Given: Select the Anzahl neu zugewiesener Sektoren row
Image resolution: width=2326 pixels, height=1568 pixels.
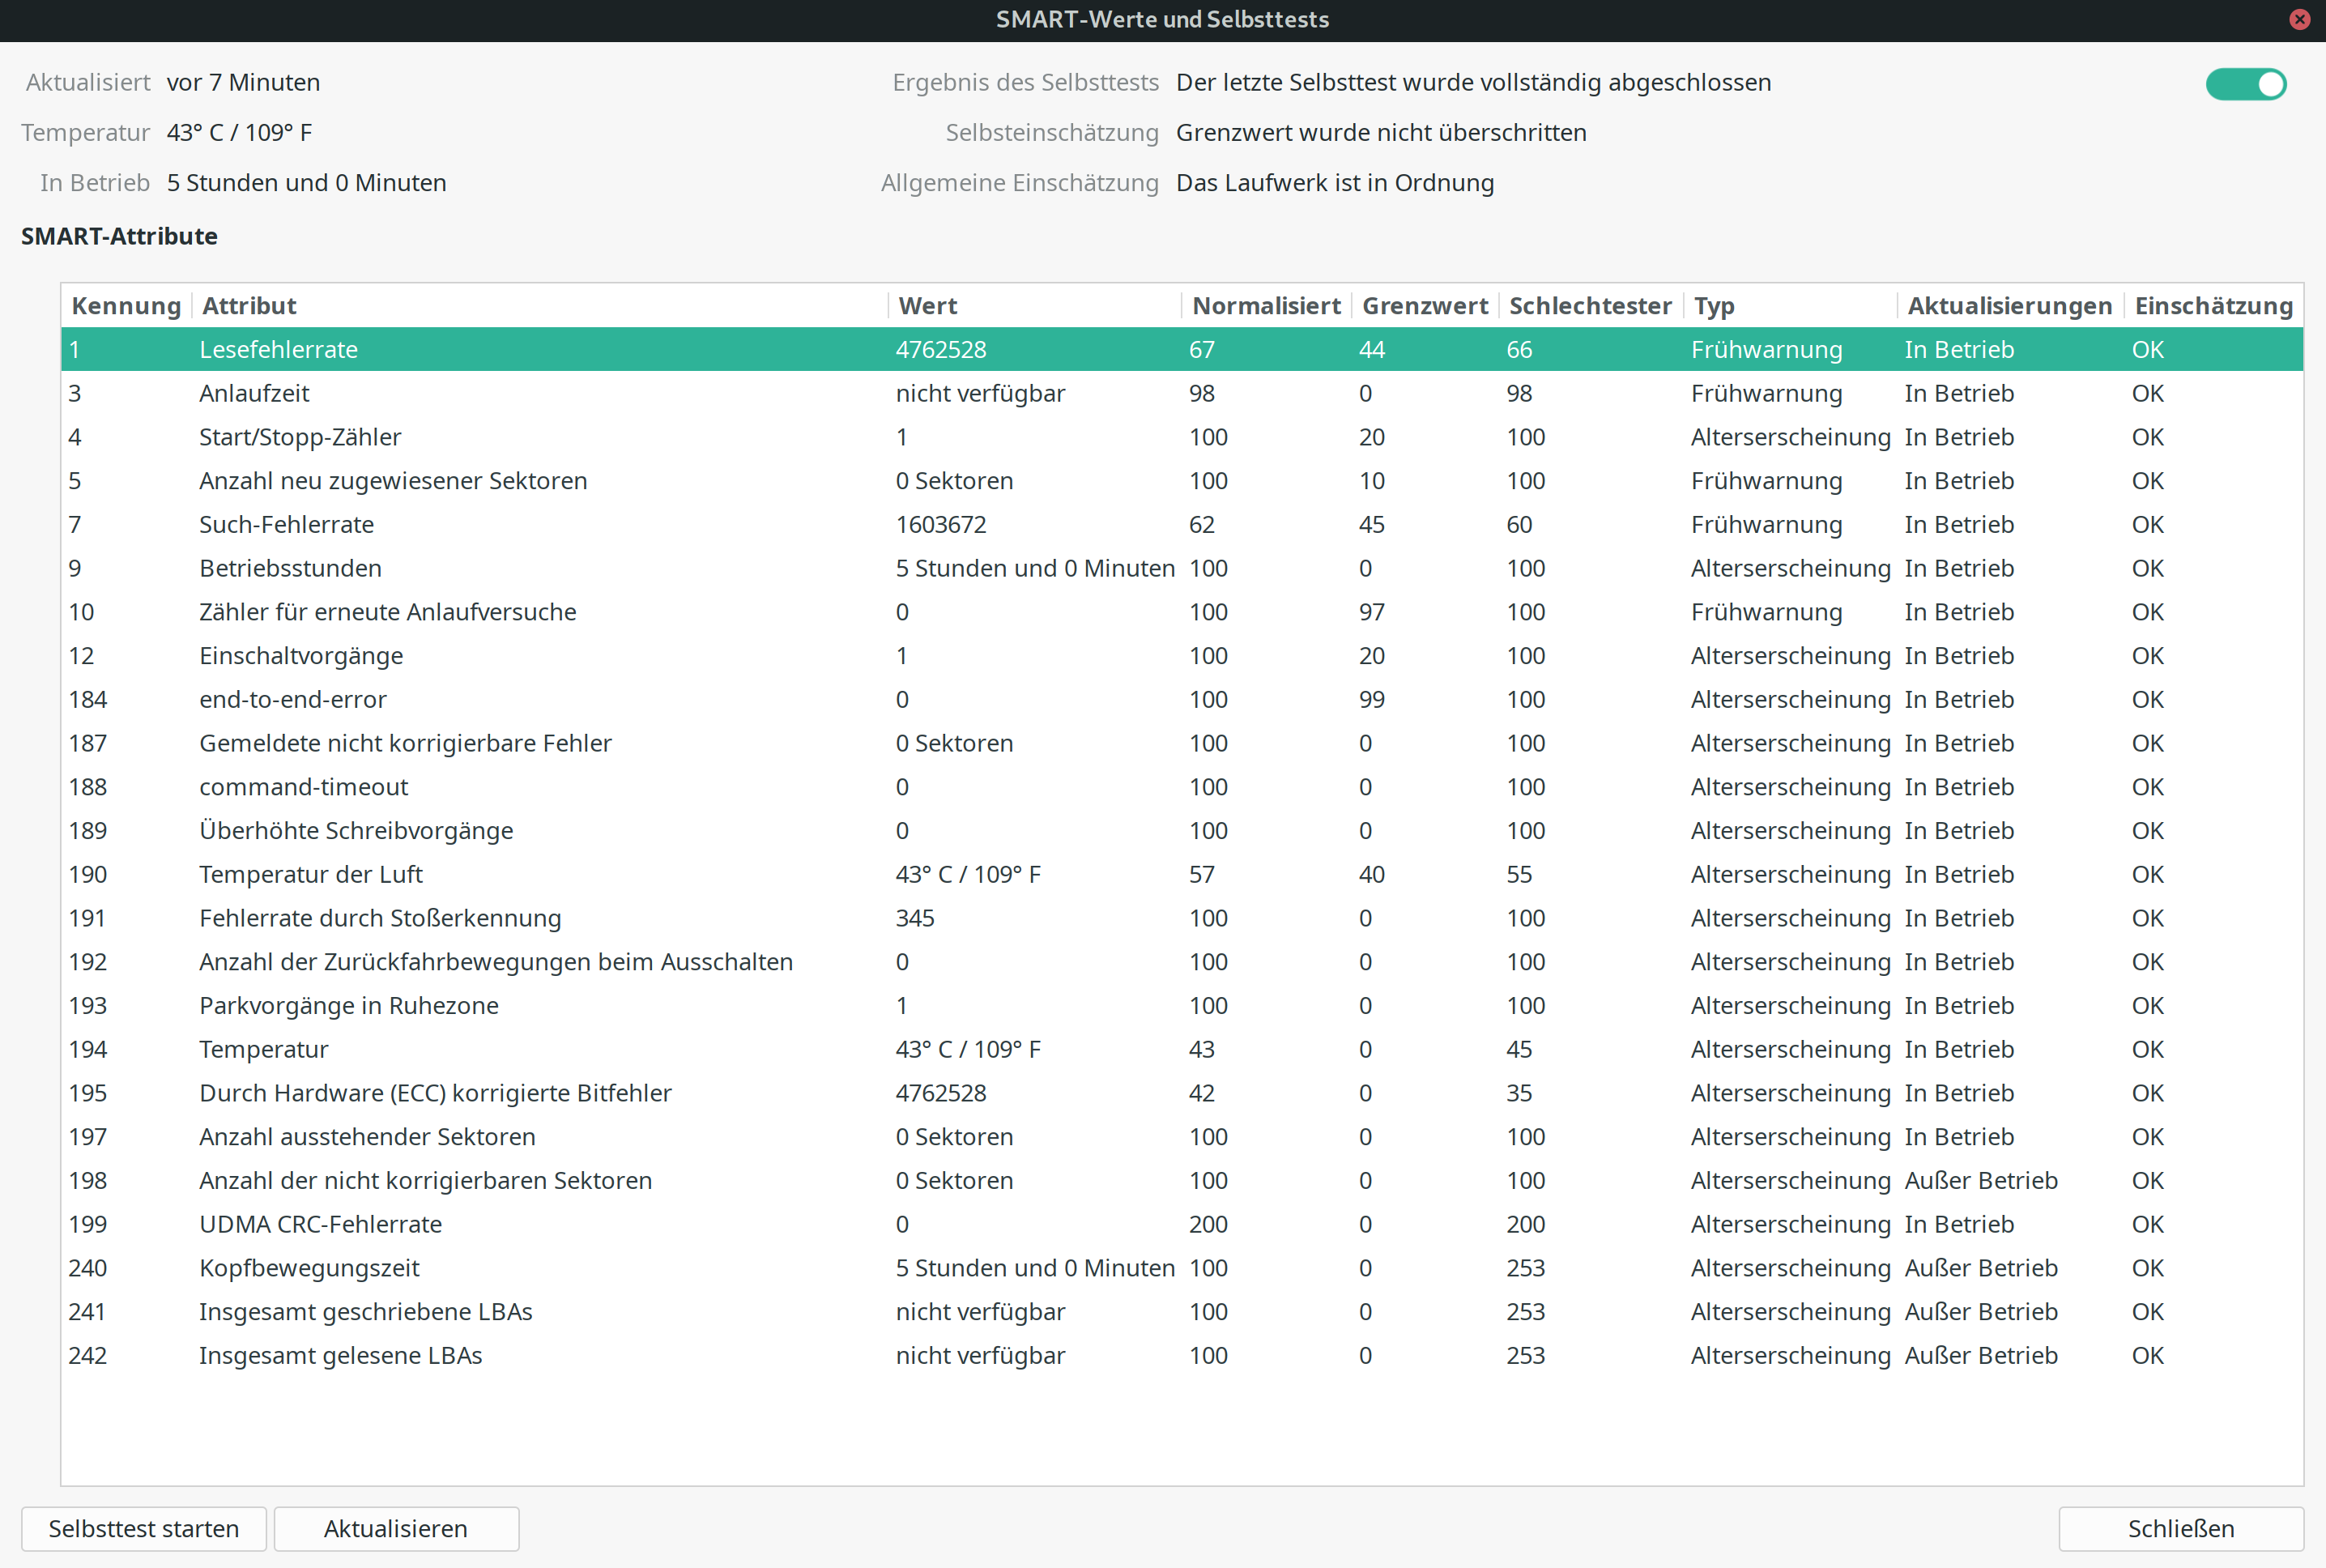Looking at the screenshot, I should click(x=393, y=481).
